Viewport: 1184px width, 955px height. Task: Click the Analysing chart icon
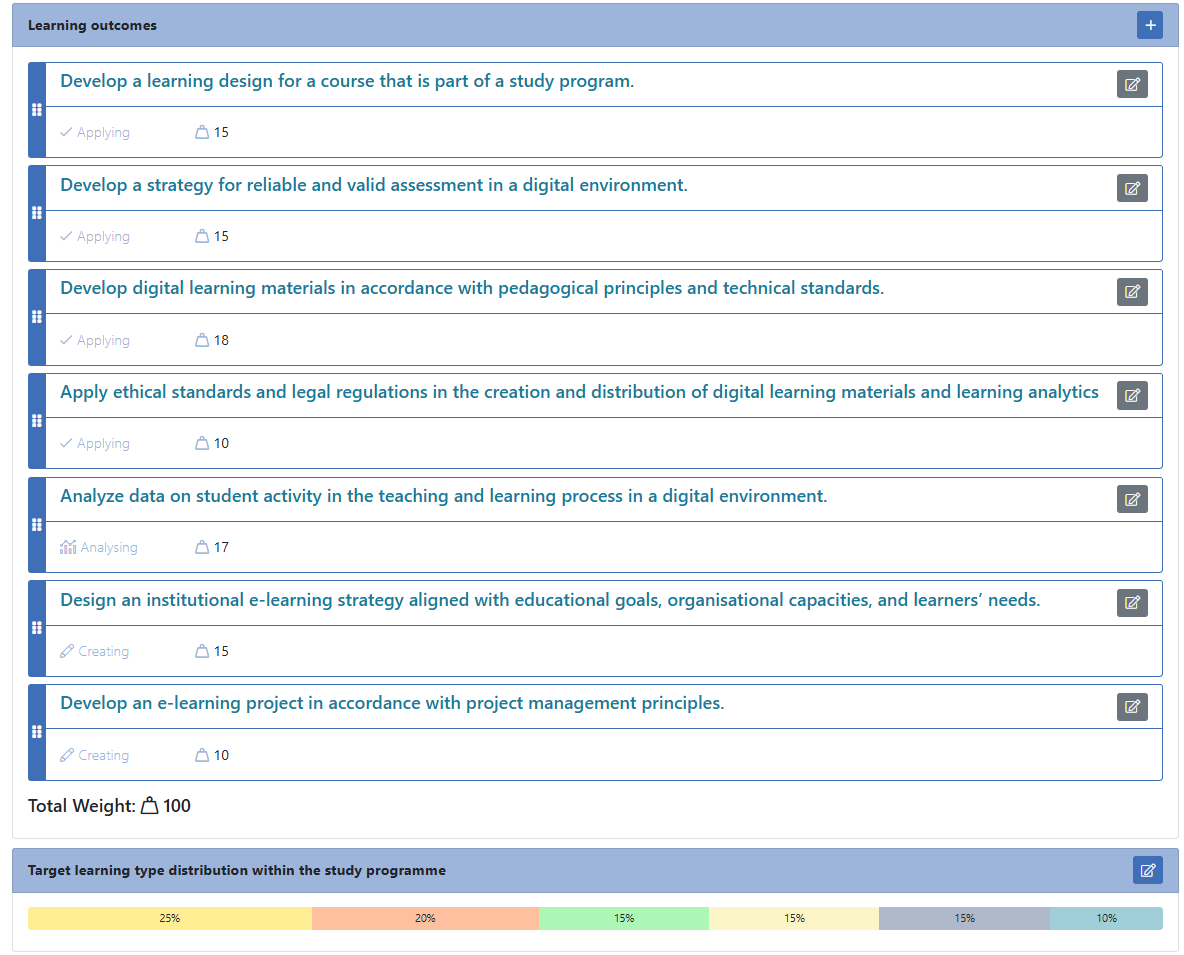[x=68, y=547]
